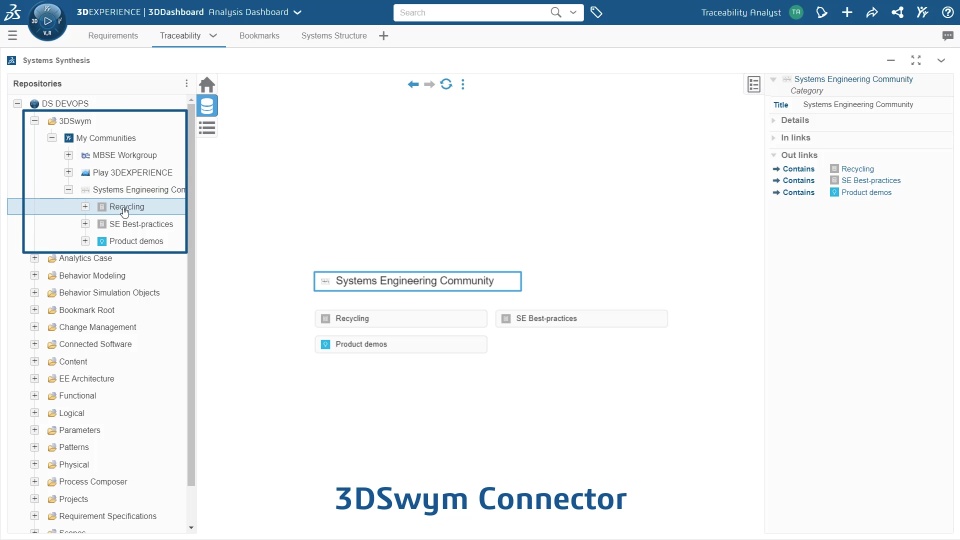
Task: Open the canvas toolbar more options
Action: (x=463, y=84)
